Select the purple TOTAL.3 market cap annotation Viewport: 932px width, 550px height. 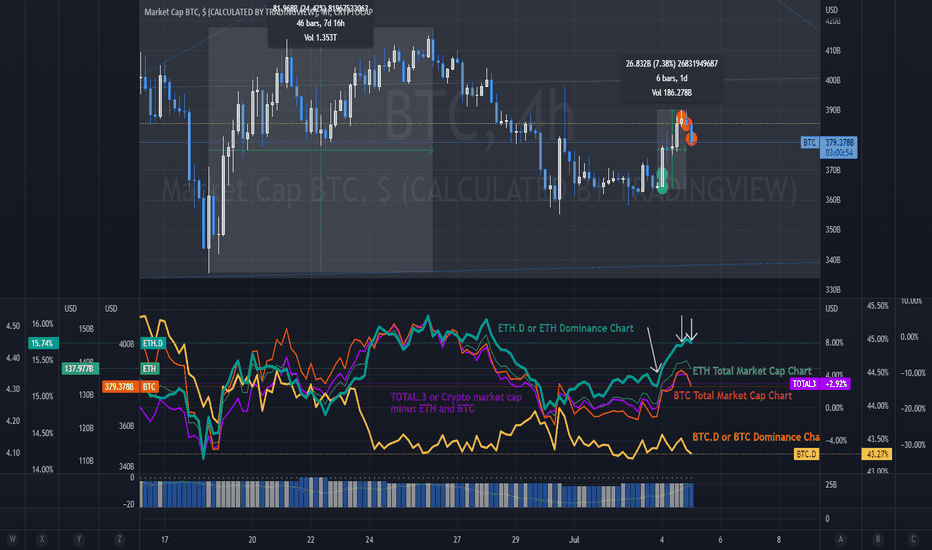(x=456, y=403)
